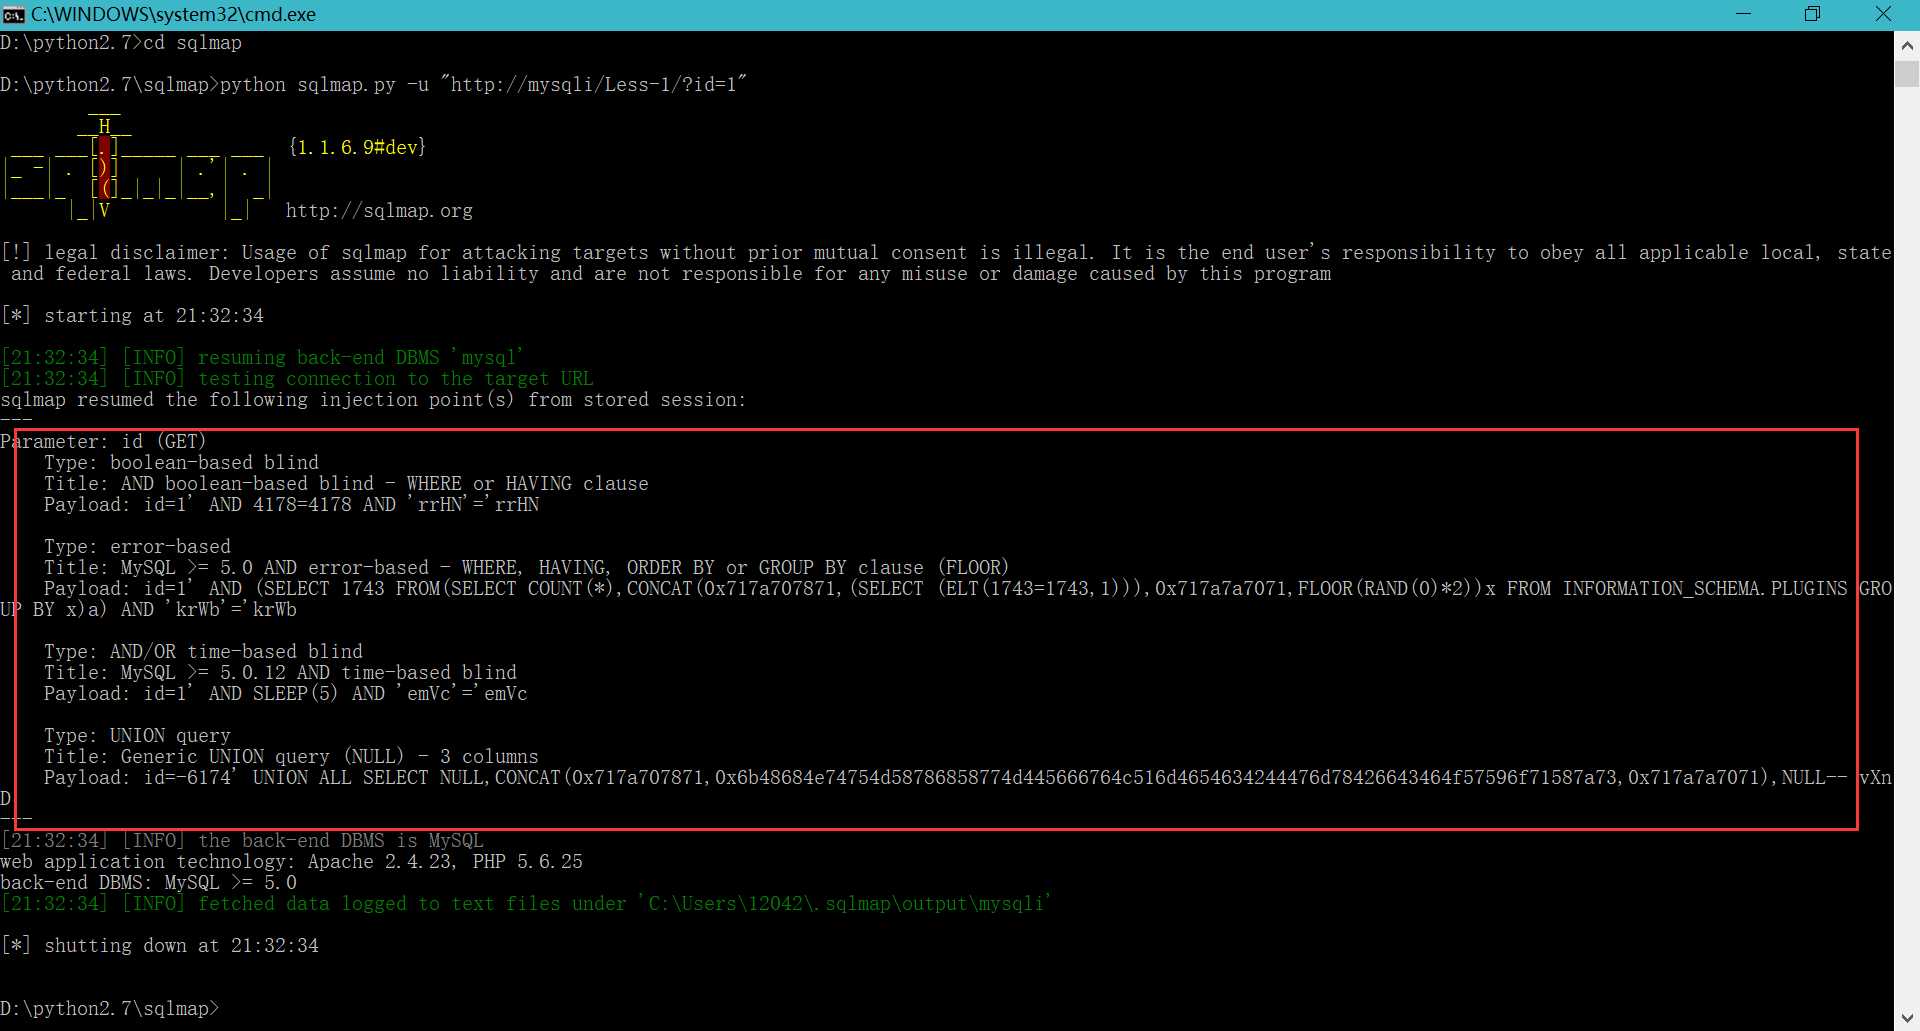1920x1031 pixels.
Task: Click the legal disclaimer line
Action: 946,263
